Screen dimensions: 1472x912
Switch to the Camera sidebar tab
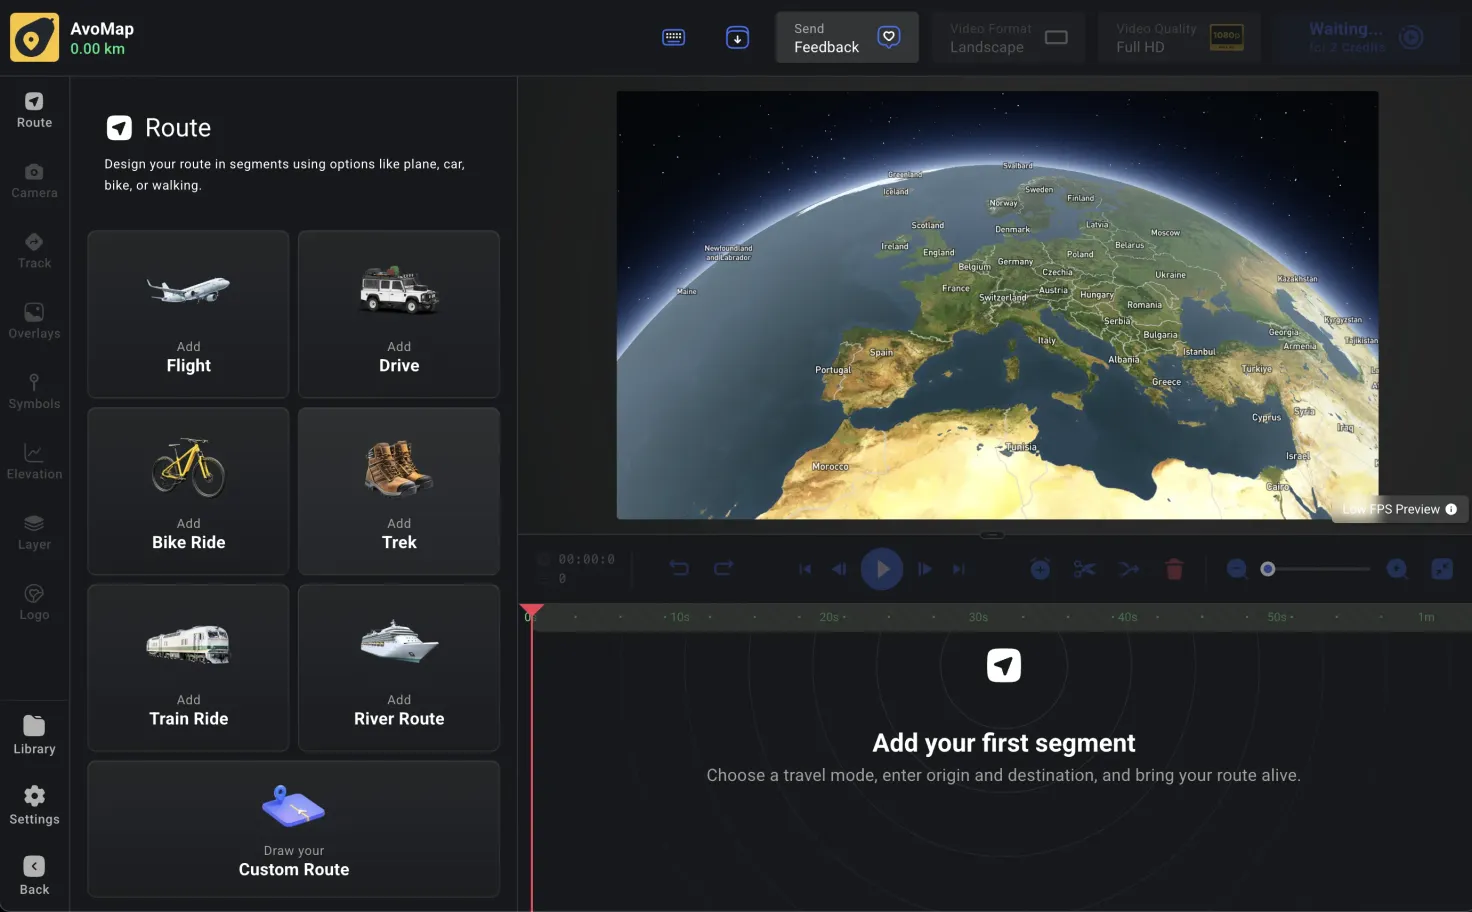34,181
